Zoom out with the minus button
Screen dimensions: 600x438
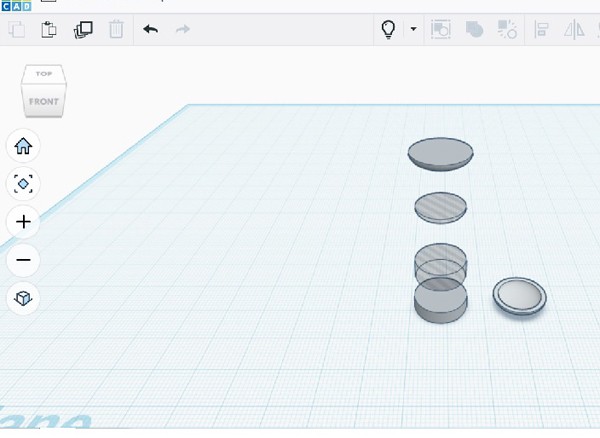coord(23,260)
